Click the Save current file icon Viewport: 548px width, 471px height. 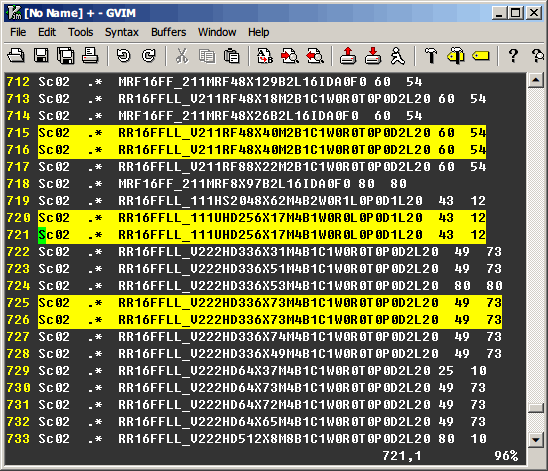(x=41, y=56)
